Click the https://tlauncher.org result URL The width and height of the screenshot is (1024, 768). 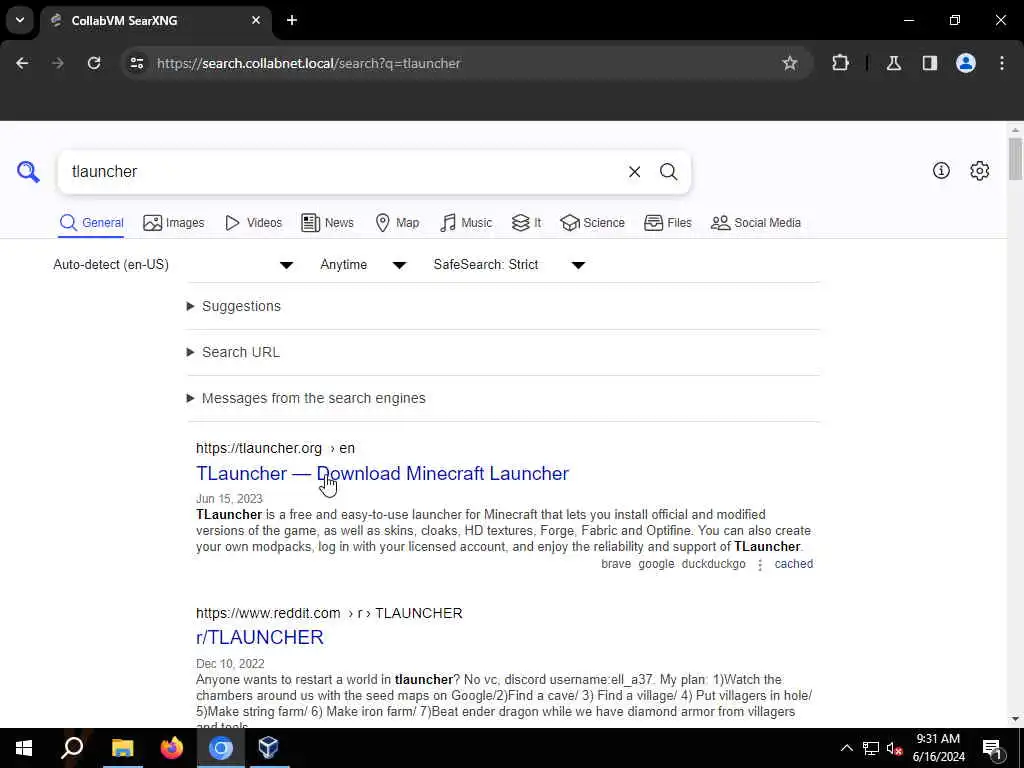pos(275,448)
